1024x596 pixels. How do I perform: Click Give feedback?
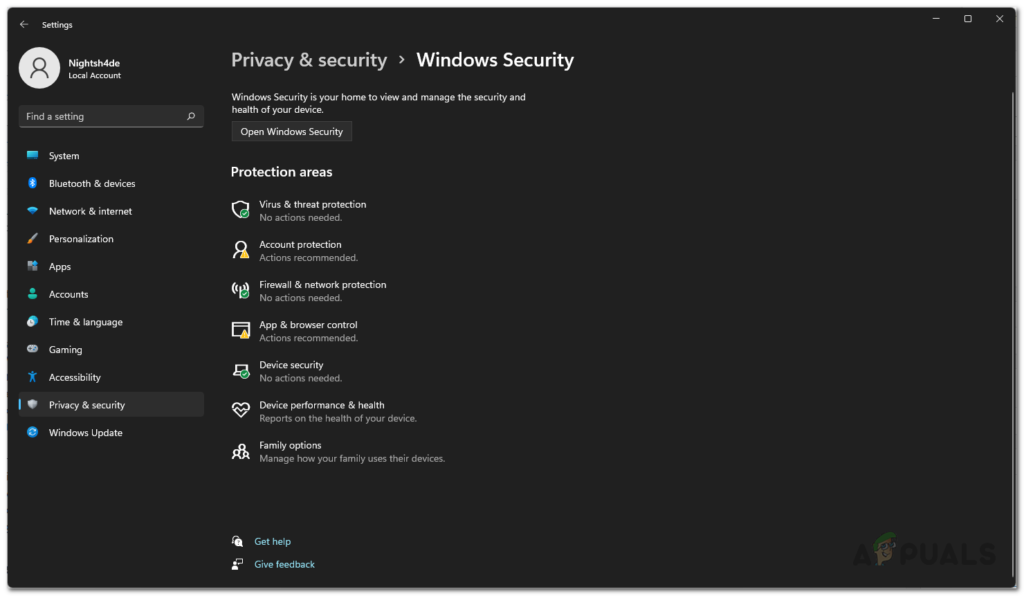point(284,564)
